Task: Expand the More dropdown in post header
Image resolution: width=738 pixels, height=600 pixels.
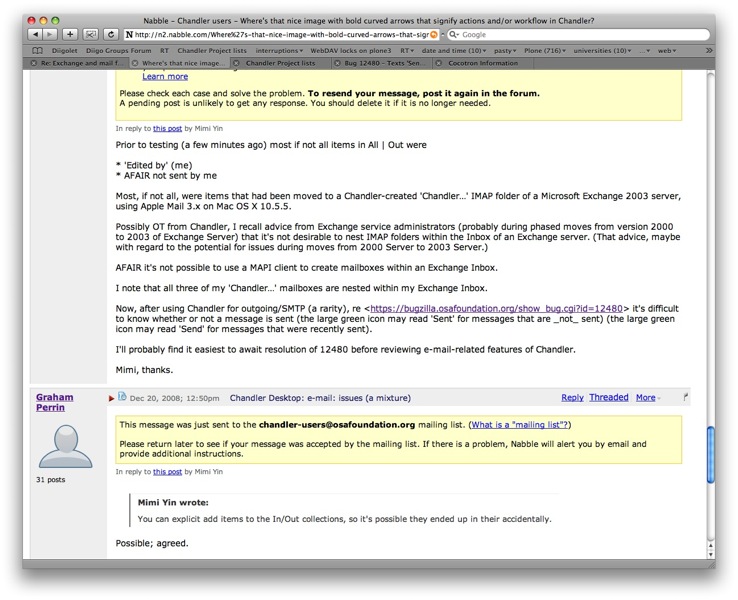Action: pyautogui.click(x=648, y=398)
